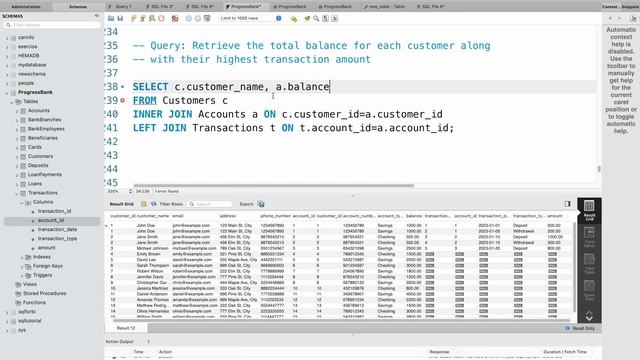
Task: Select the Stored Procedures node
Action: (x=44, y=293)
